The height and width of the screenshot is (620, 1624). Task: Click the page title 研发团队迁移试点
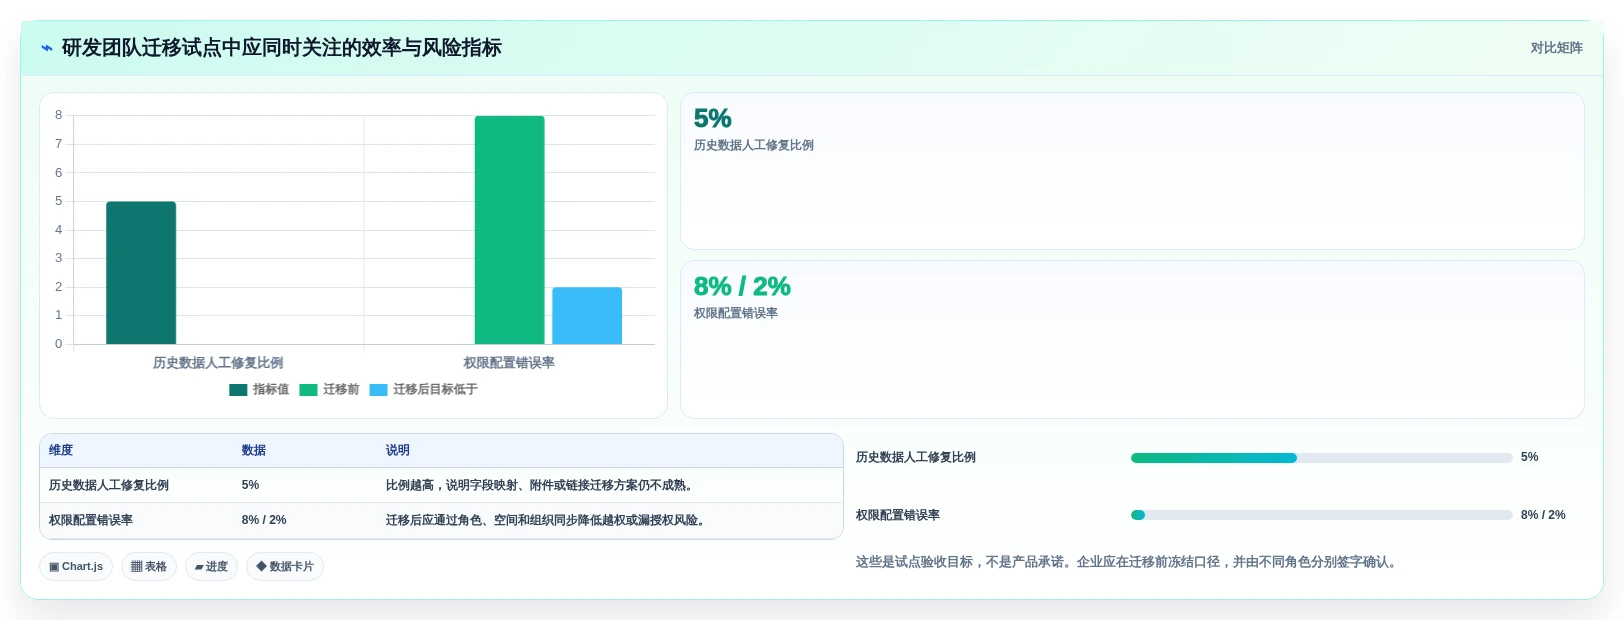pyautogui.click(x=282, y=48)
